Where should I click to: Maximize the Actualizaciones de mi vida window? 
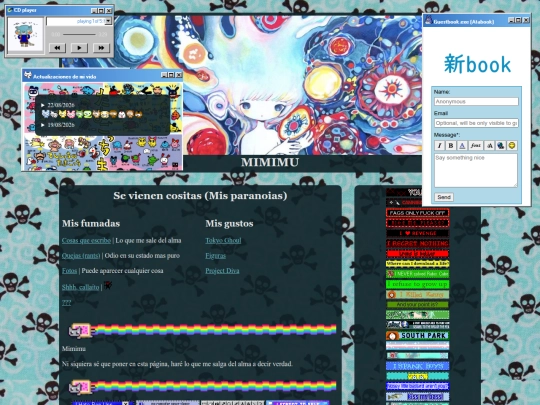171,75
